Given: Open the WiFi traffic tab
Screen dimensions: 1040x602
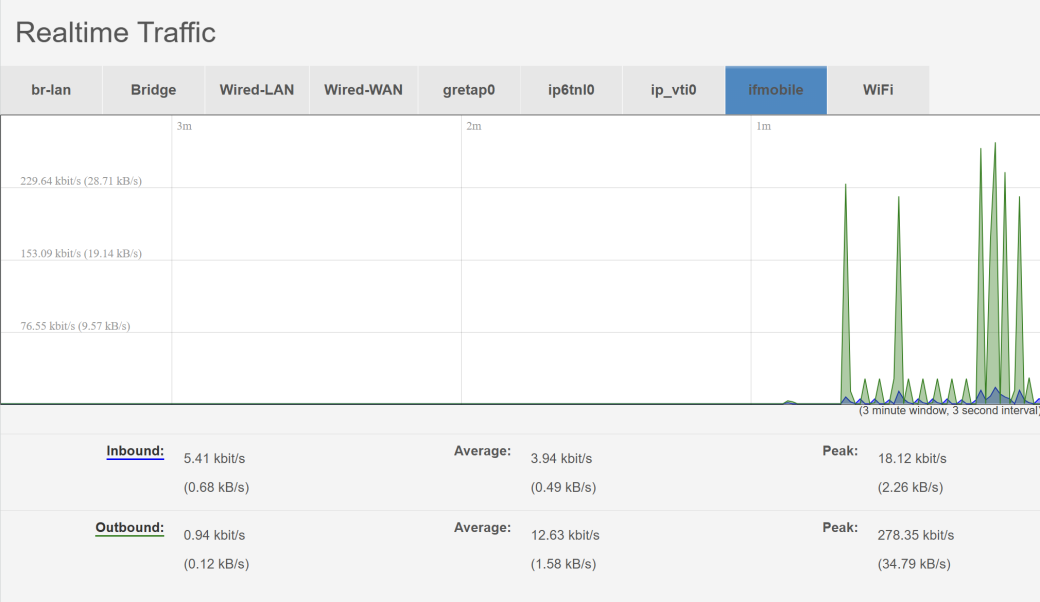Looking at the screenshot, I should tap(878, 89).
